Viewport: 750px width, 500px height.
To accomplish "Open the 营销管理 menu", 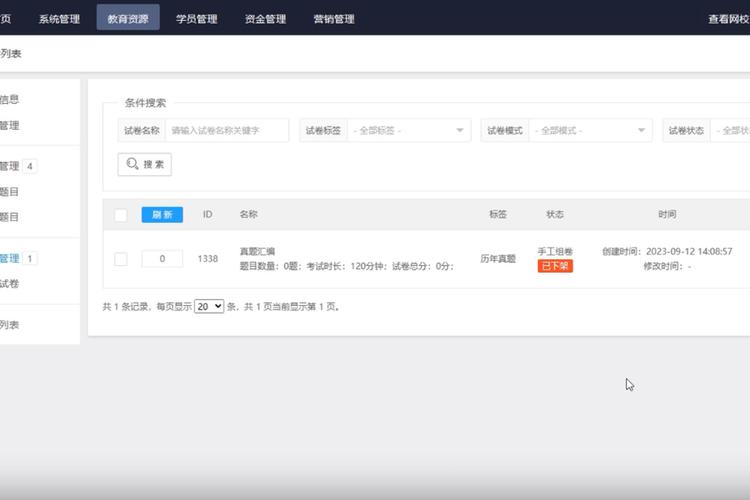I will (334, 19).
